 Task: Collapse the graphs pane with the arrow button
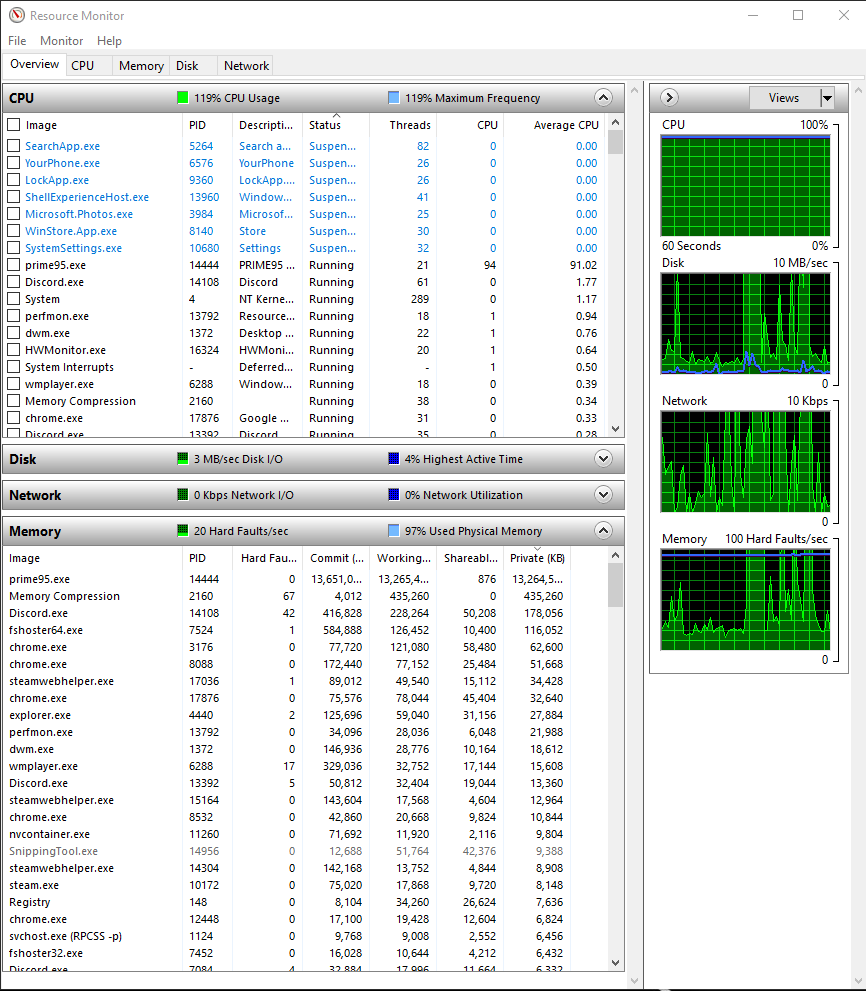(x=669, y=98)
